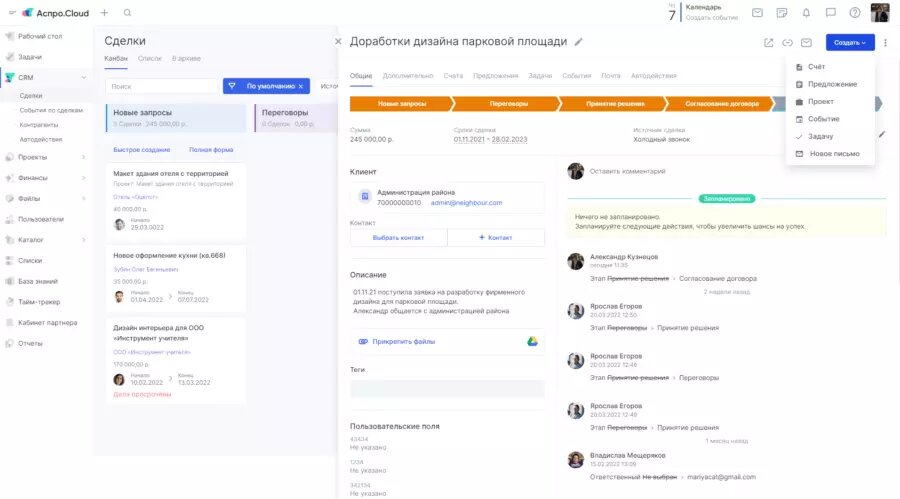This screenshot has height=499, width=900.
Task: Open Календарь widget in header
Action: (703, 7)
